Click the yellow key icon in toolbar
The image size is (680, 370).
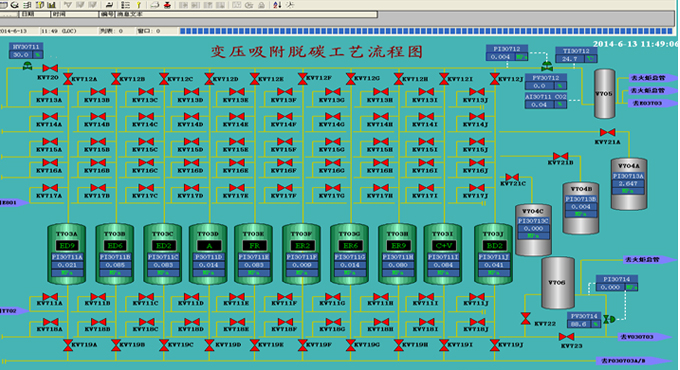coord(139,5)
